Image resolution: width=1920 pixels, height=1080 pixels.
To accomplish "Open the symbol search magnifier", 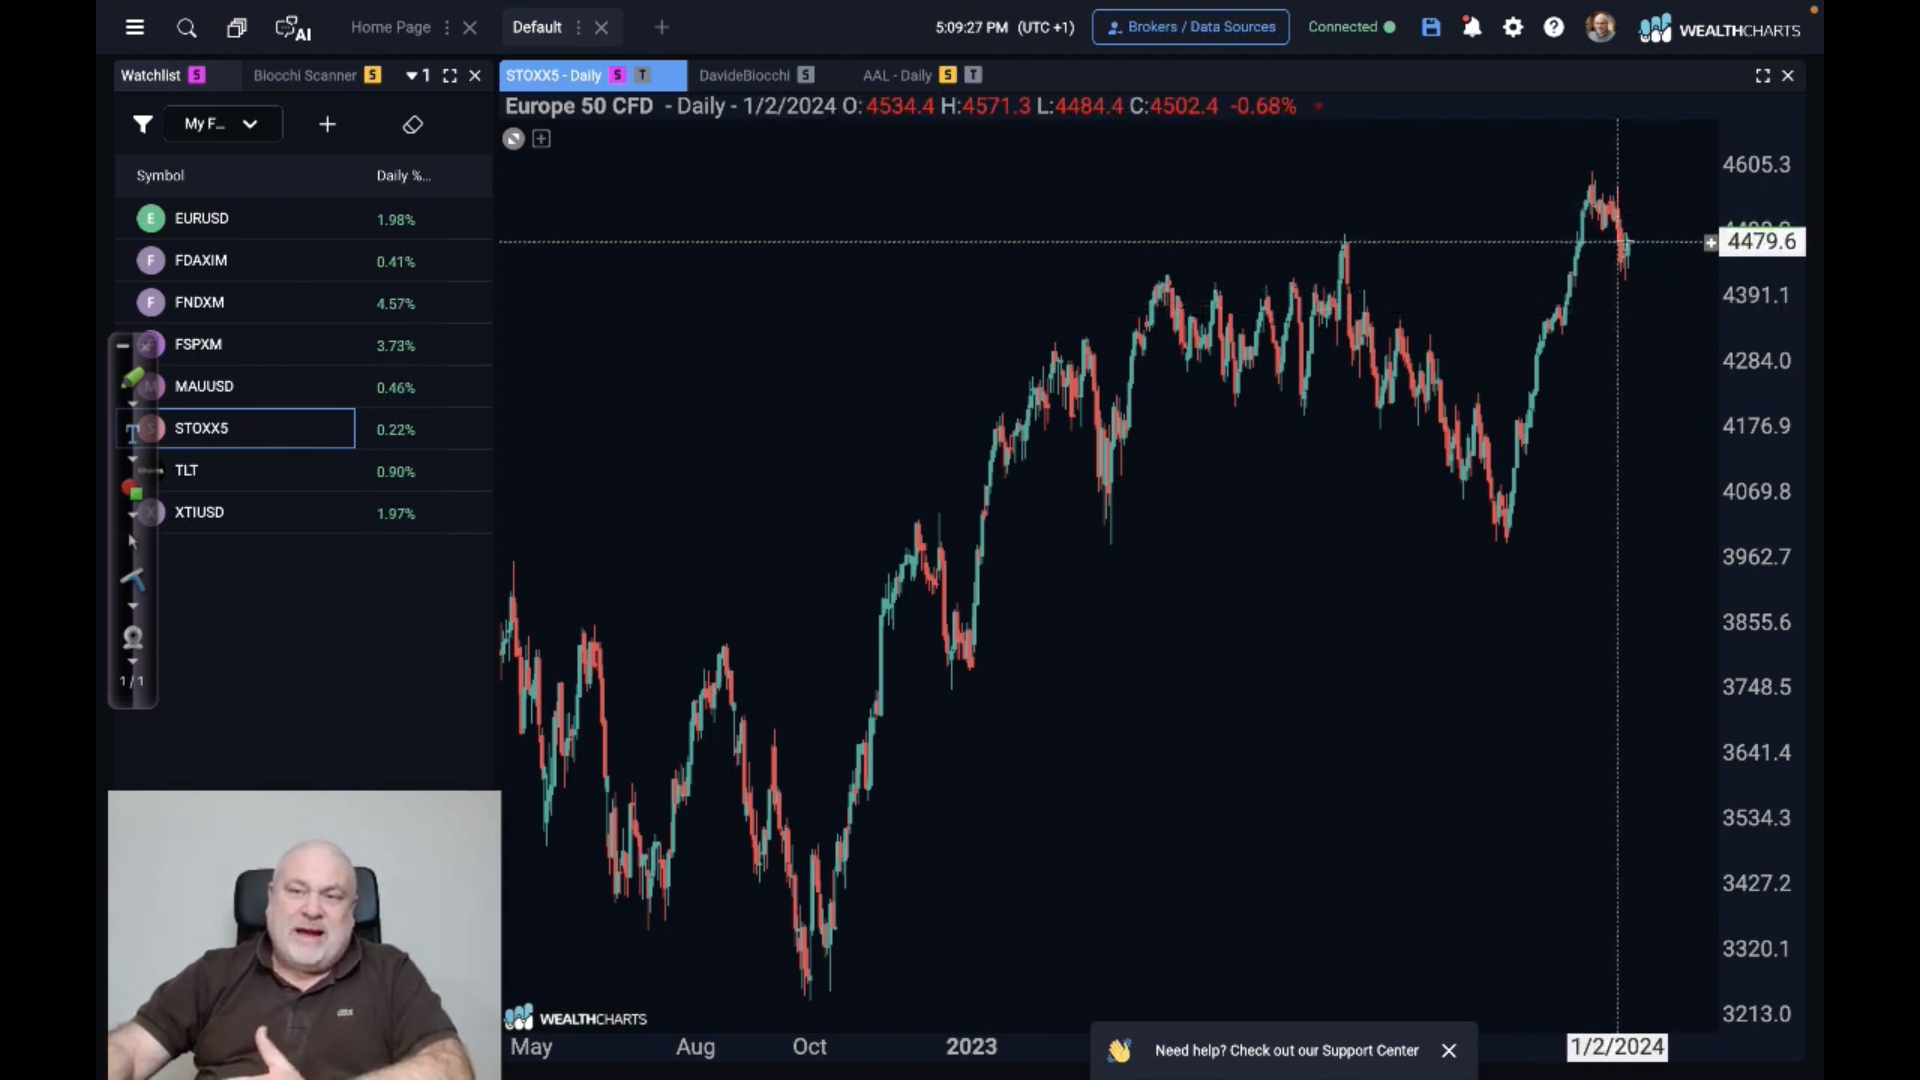I will pyautogui.click(x=186, y=28).
